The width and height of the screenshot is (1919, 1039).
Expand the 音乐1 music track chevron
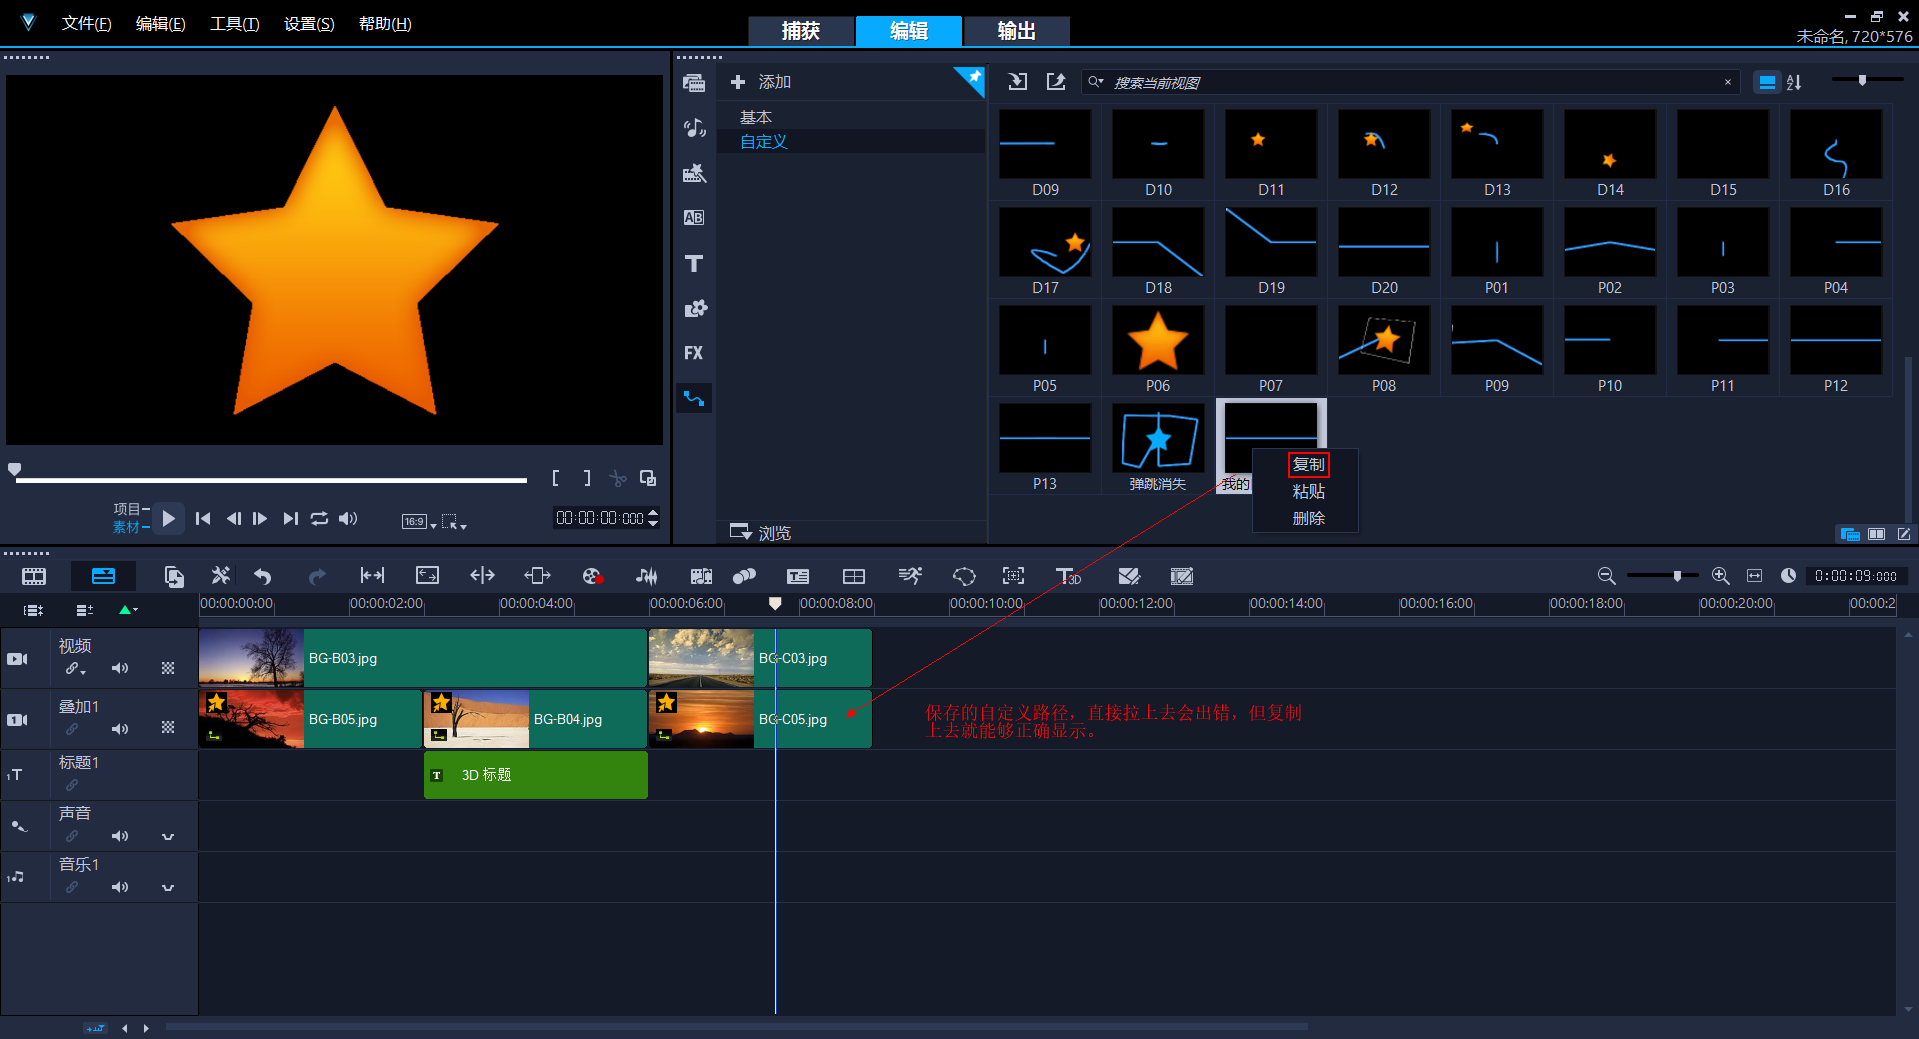click(168, 887)
